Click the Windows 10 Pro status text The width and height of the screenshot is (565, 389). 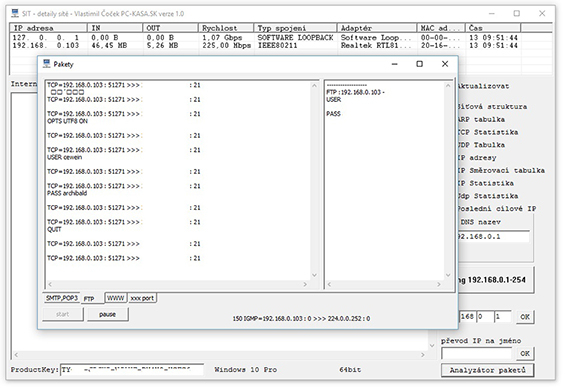(246, 370)
